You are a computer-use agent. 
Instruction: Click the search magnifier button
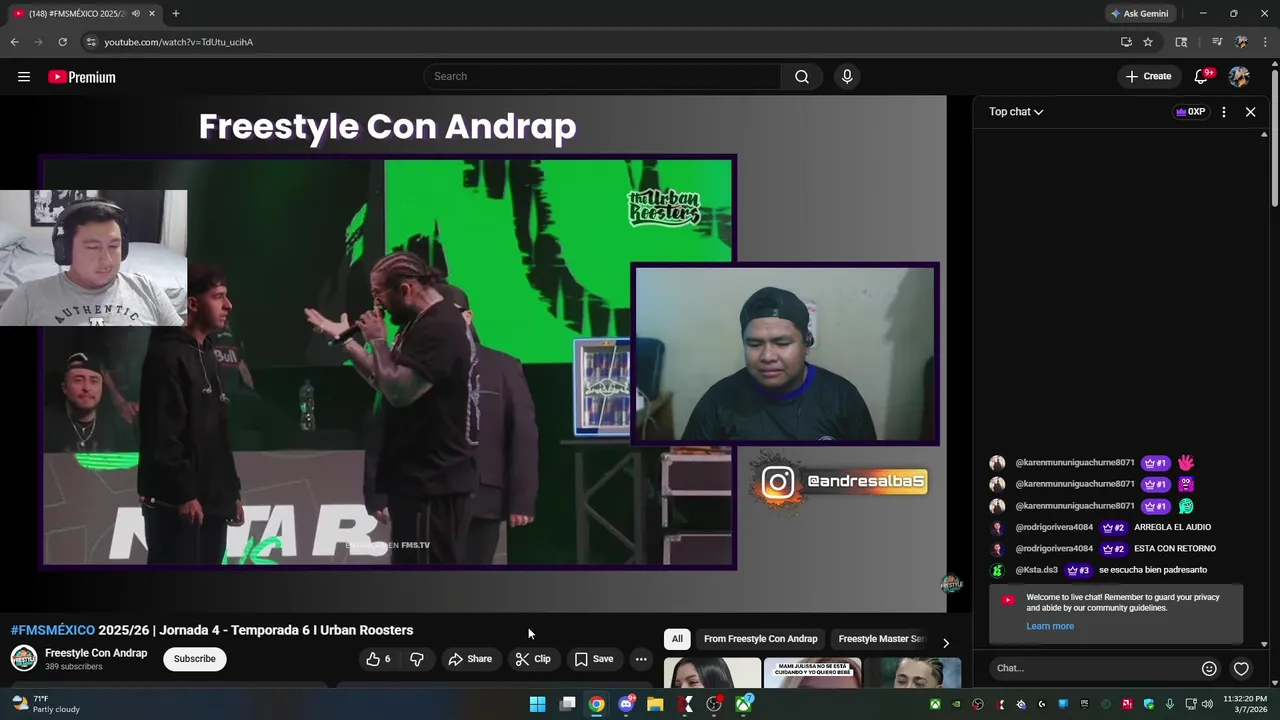[x=802, y=77]
